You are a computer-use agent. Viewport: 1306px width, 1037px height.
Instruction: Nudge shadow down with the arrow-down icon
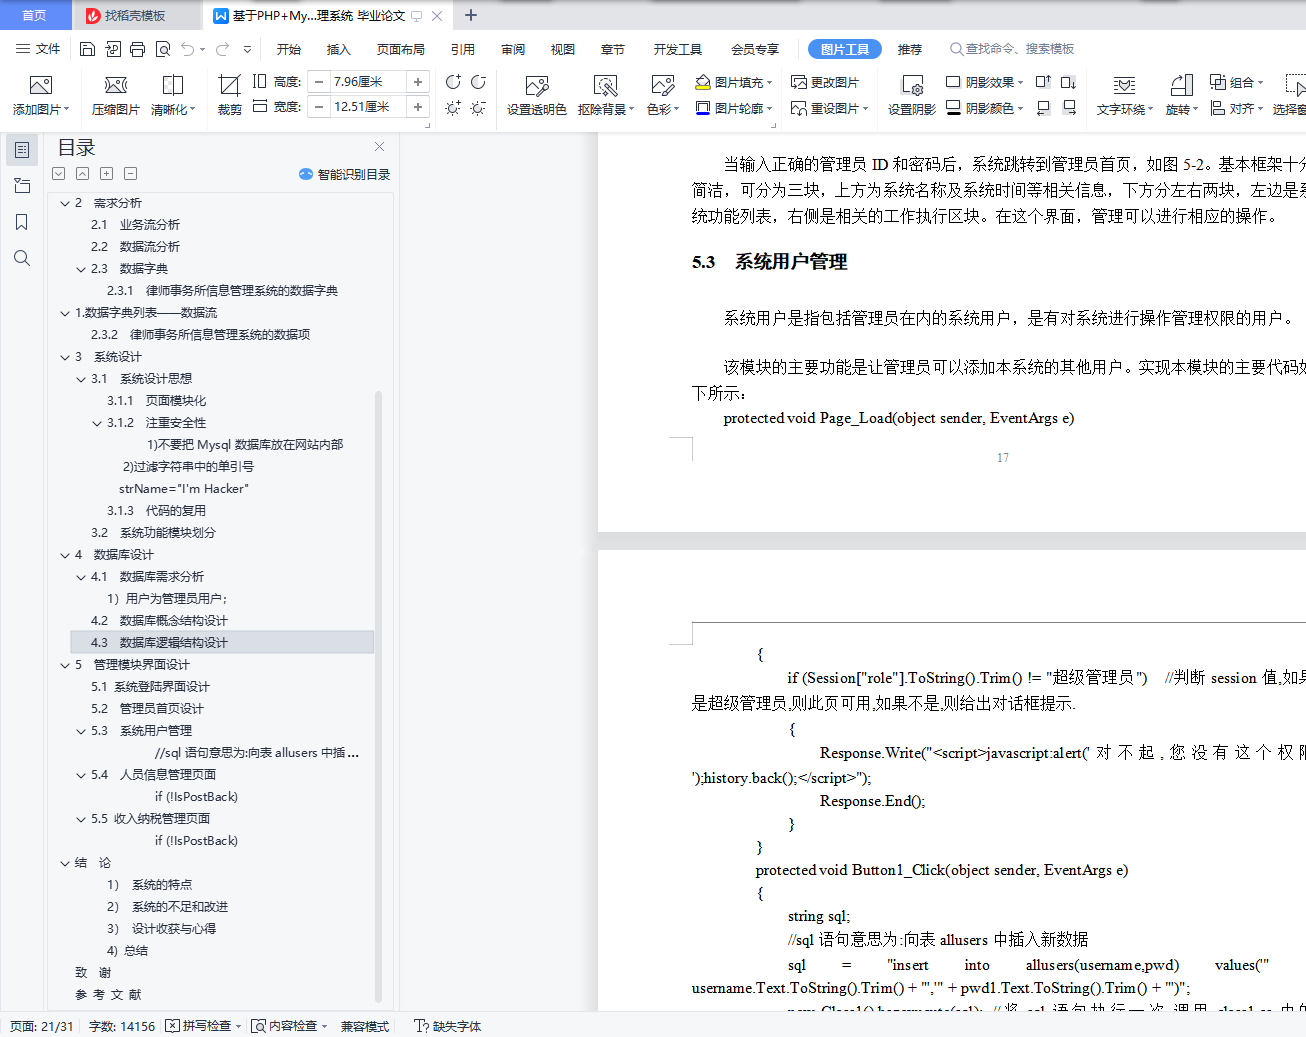tap(1068, 82)
